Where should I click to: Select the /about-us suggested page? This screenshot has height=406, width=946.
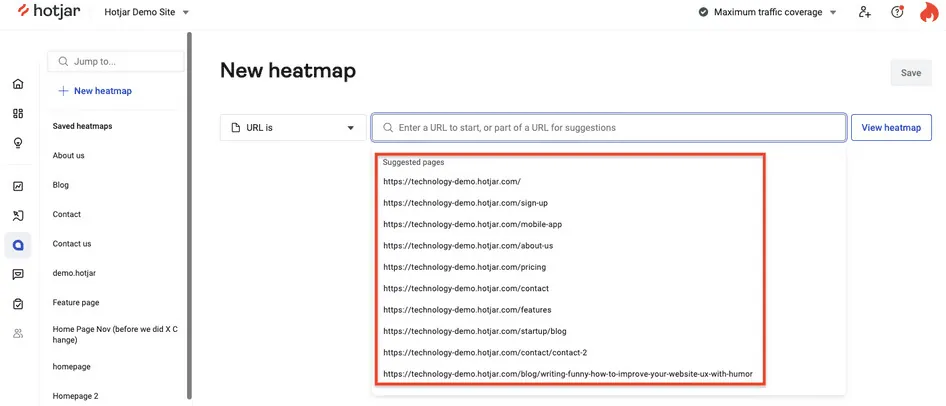click(x=468, y=246)
